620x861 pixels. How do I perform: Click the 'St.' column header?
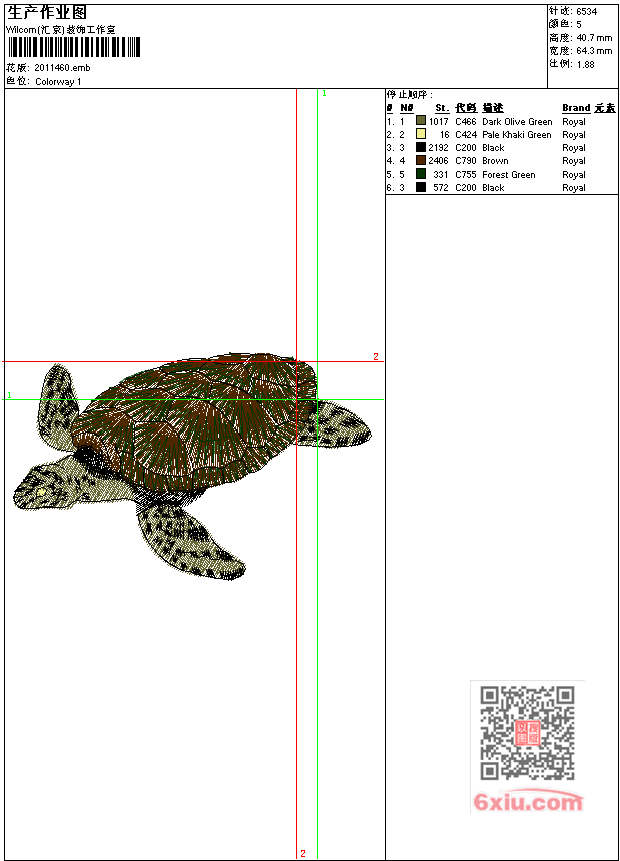[x=441, y=108]
